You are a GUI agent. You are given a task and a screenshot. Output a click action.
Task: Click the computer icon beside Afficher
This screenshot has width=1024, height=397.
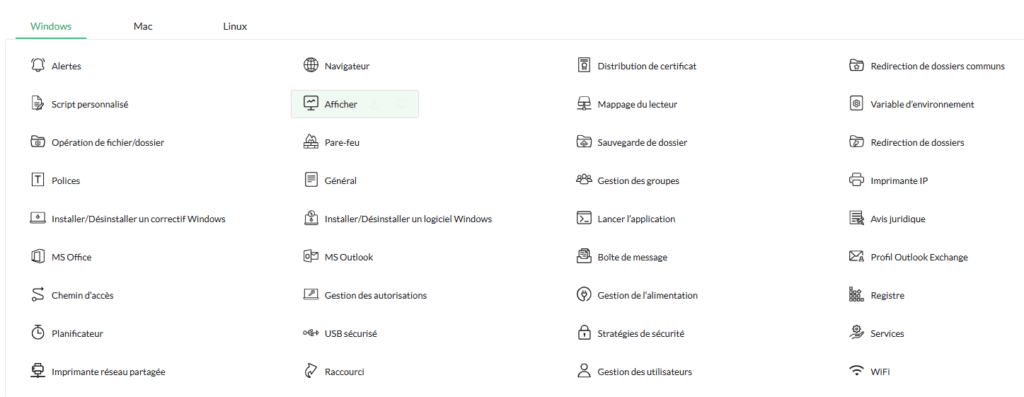pos(401,104)
